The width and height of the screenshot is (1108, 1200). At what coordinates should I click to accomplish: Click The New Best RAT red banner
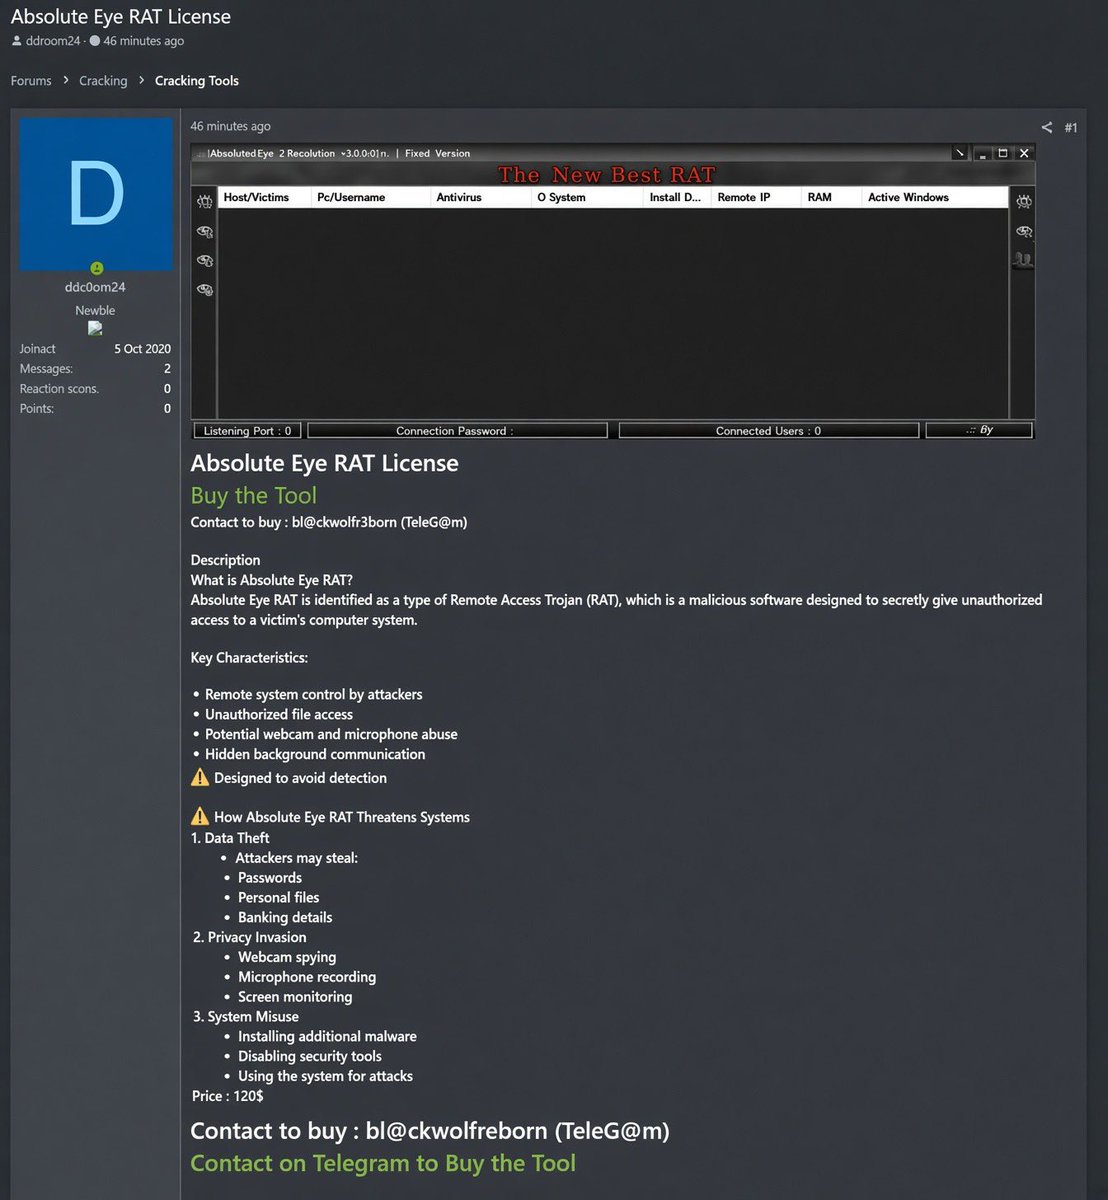point(607,175)
